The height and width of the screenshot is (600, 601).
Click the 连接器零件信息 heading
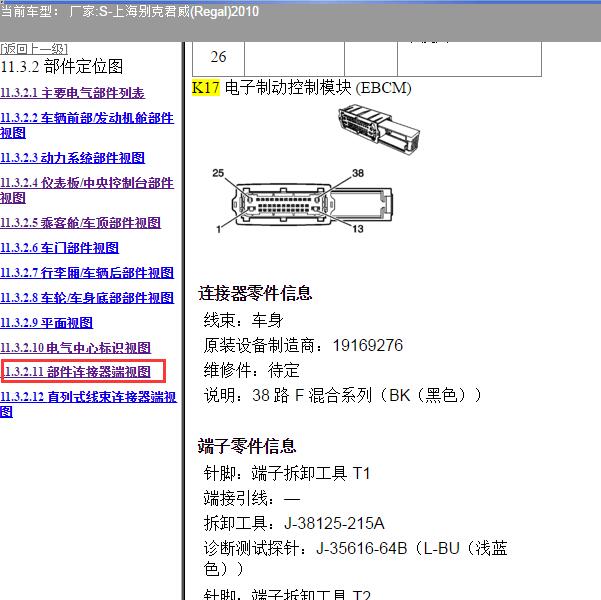pos(255,293)
